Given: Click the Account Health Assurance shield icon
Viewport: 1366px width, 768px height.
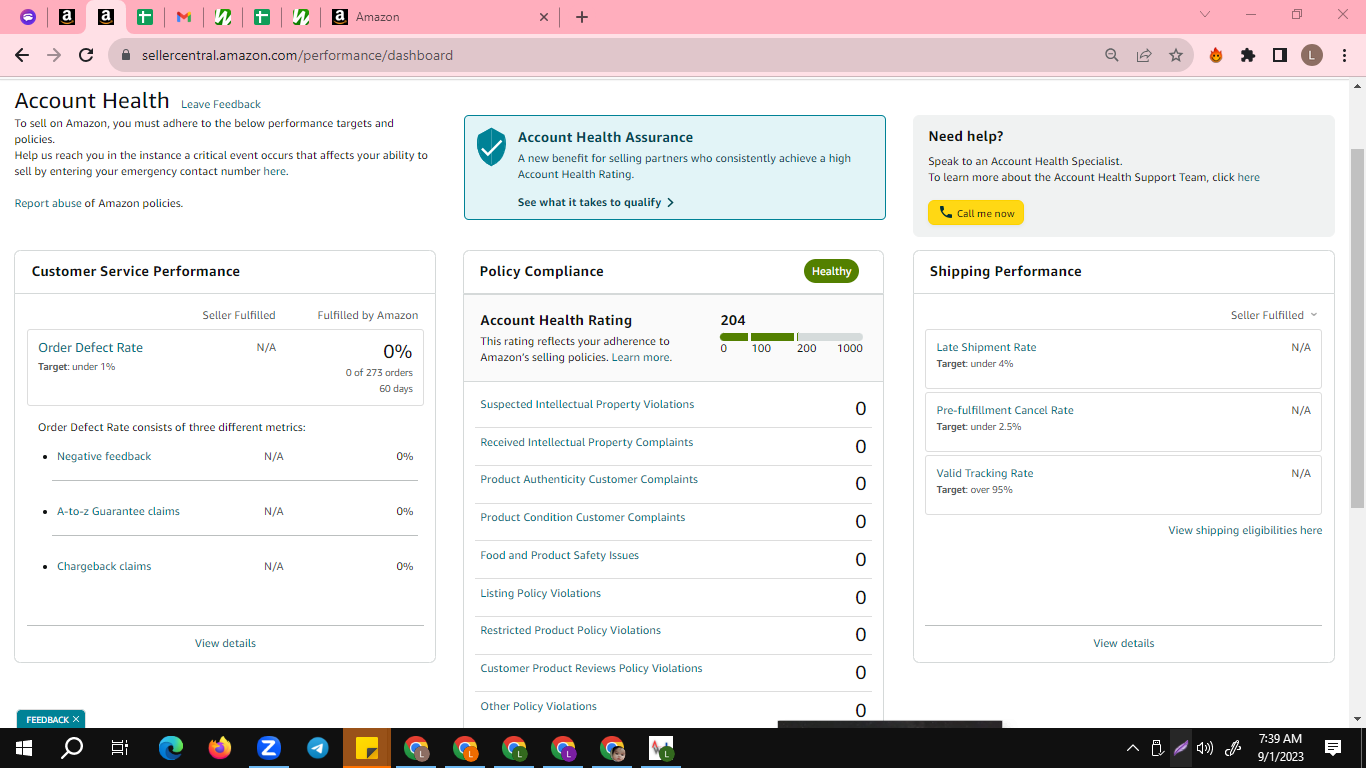Looking at the screenshot, I should click(x=491, y=146).
